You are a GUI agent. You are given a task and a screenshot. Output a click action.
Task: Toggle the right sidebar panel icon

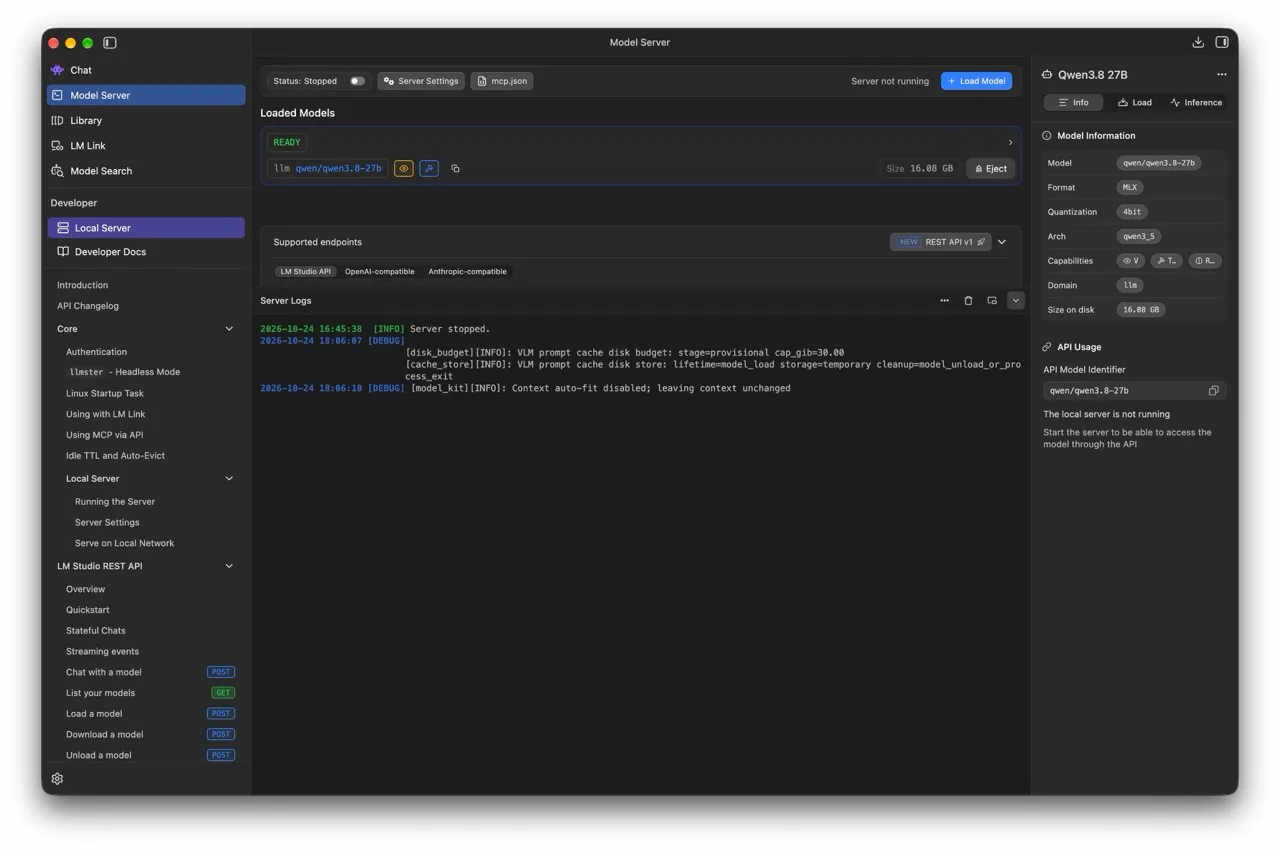pos(1222,42)
